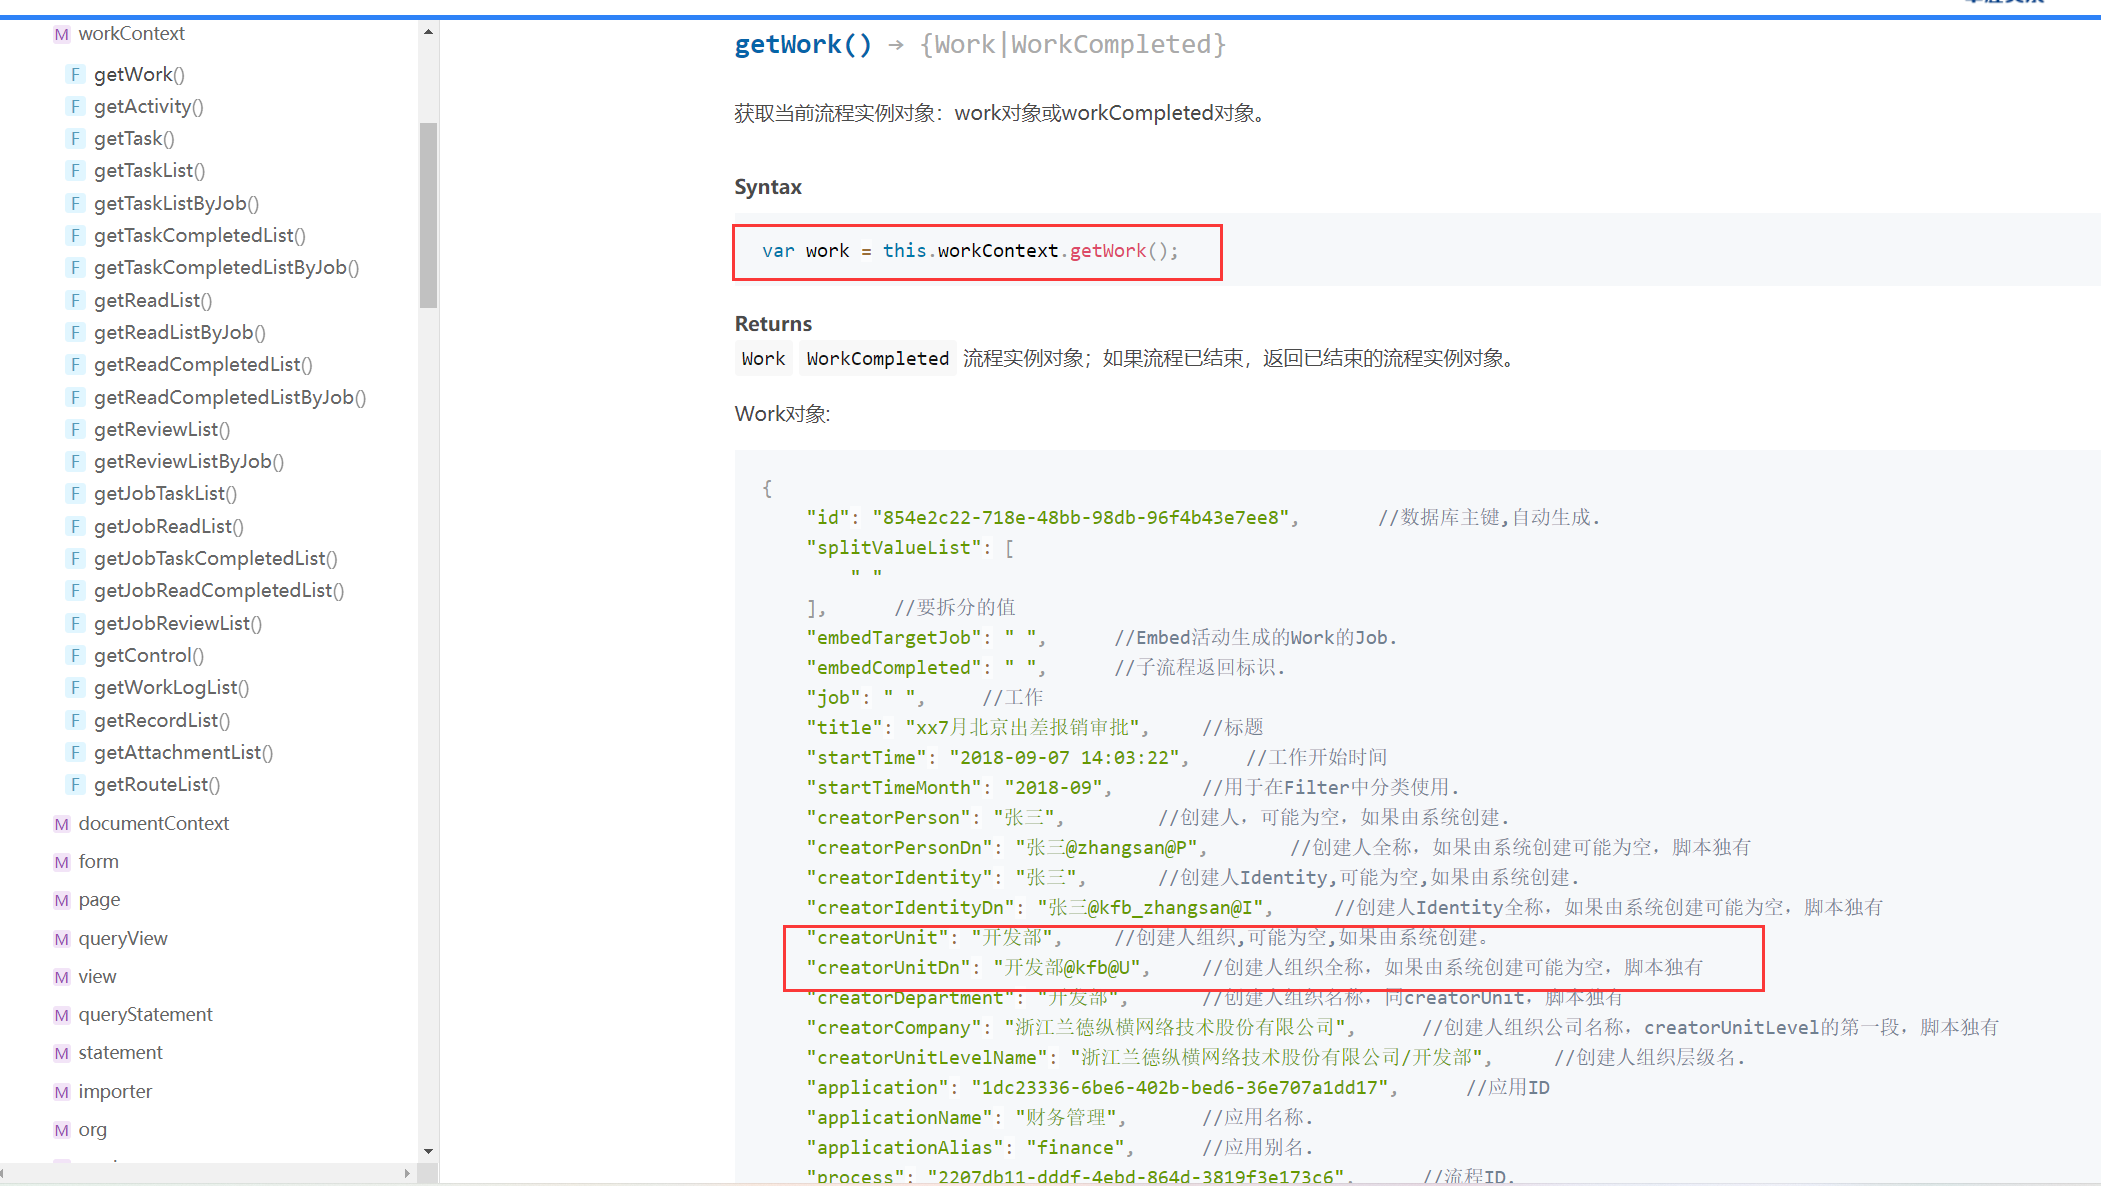Click the M icon next to importer
This screenshot has width=2101, height=1186.
pos(62,1092)
